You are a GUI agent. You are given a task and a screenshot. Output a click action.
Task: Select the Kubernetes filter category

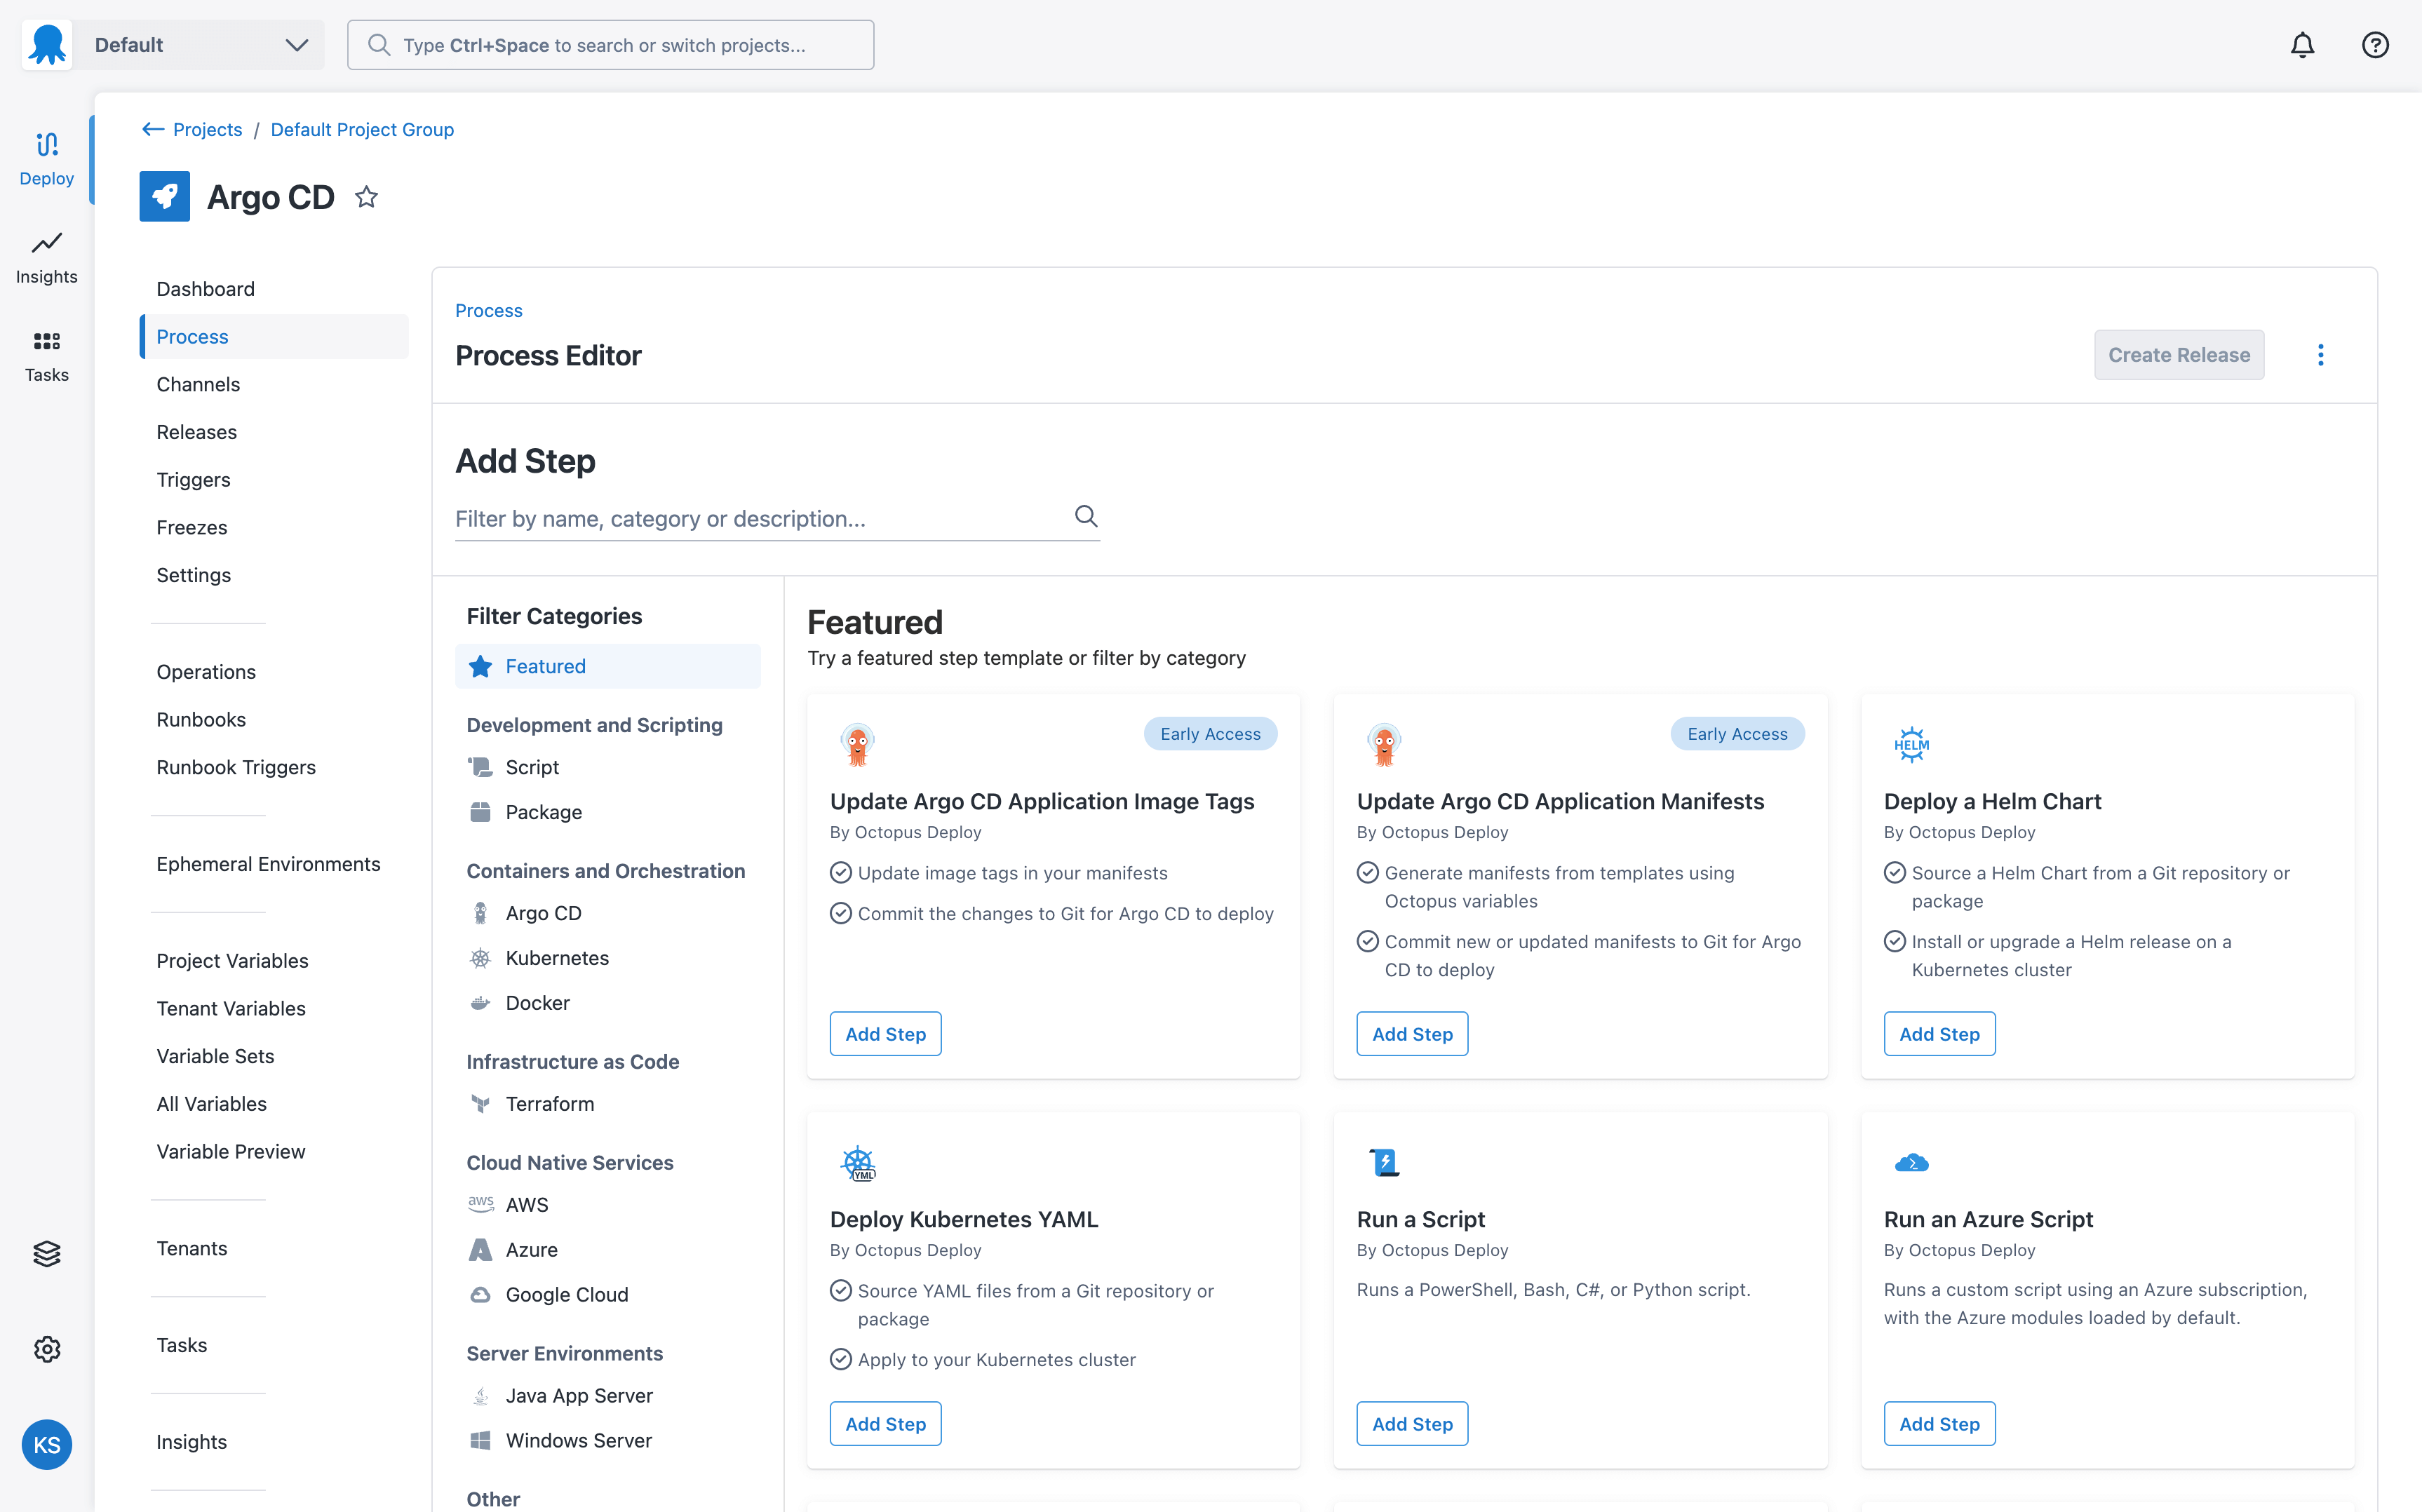[x=557, y=957]
